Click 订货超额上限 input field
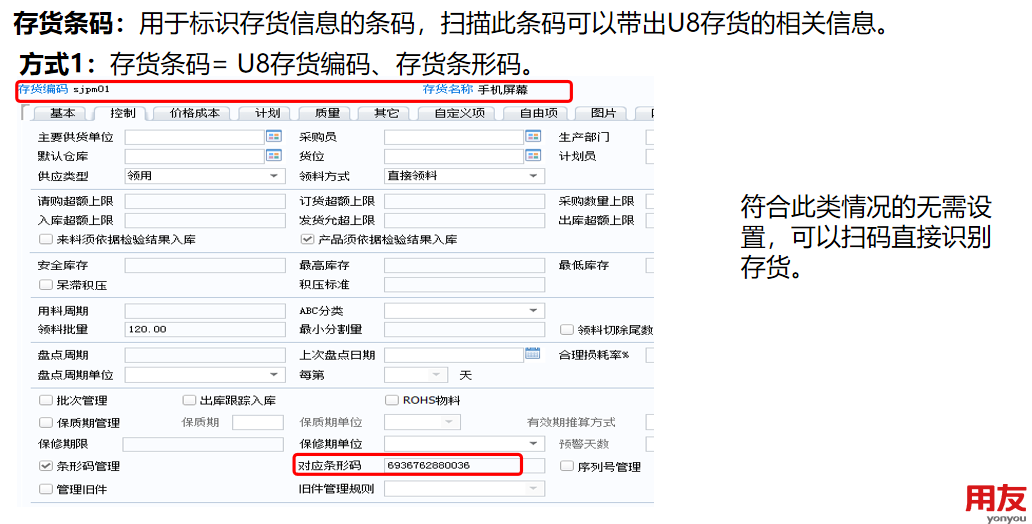The image size is (1032, 524). [465, 201]
